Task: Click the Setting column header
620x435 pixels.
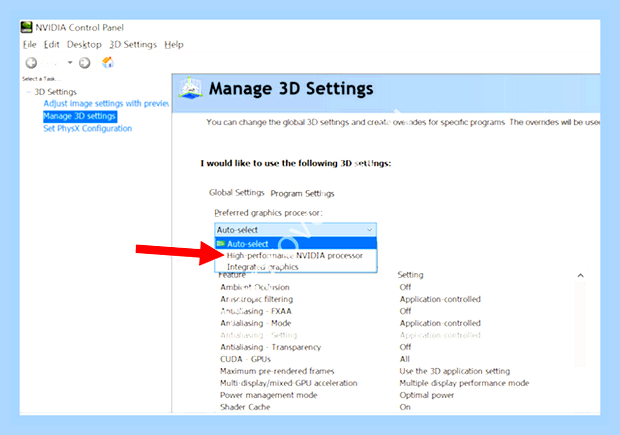Action: 410,274
